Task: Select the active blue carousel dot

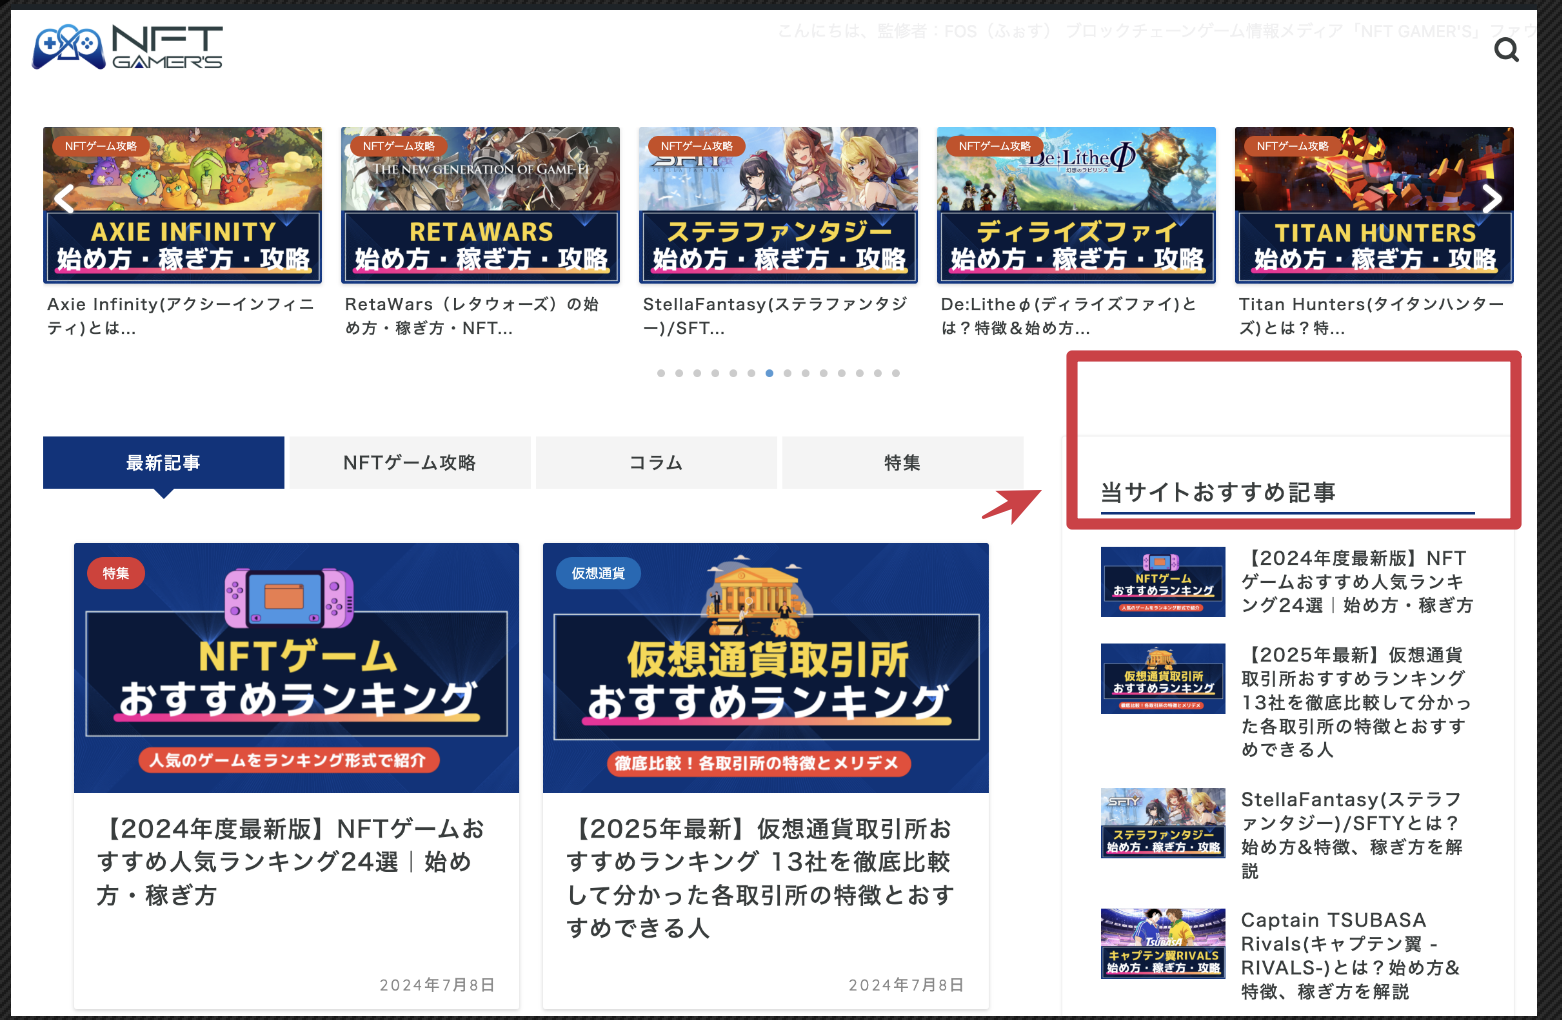Action: click(769, 373)
